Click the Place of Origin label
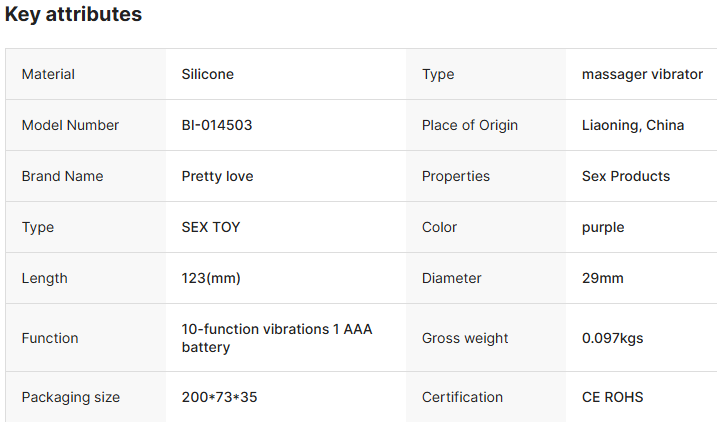This screenshot has height=422, width=717. coord(470,125)
